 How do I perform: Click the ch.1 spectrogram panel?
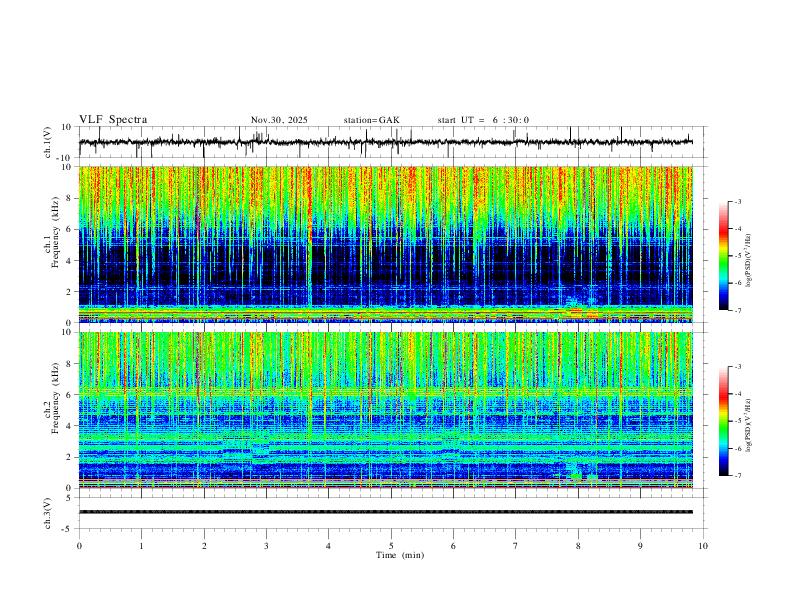pyautogui.click(x=386, y=244)
